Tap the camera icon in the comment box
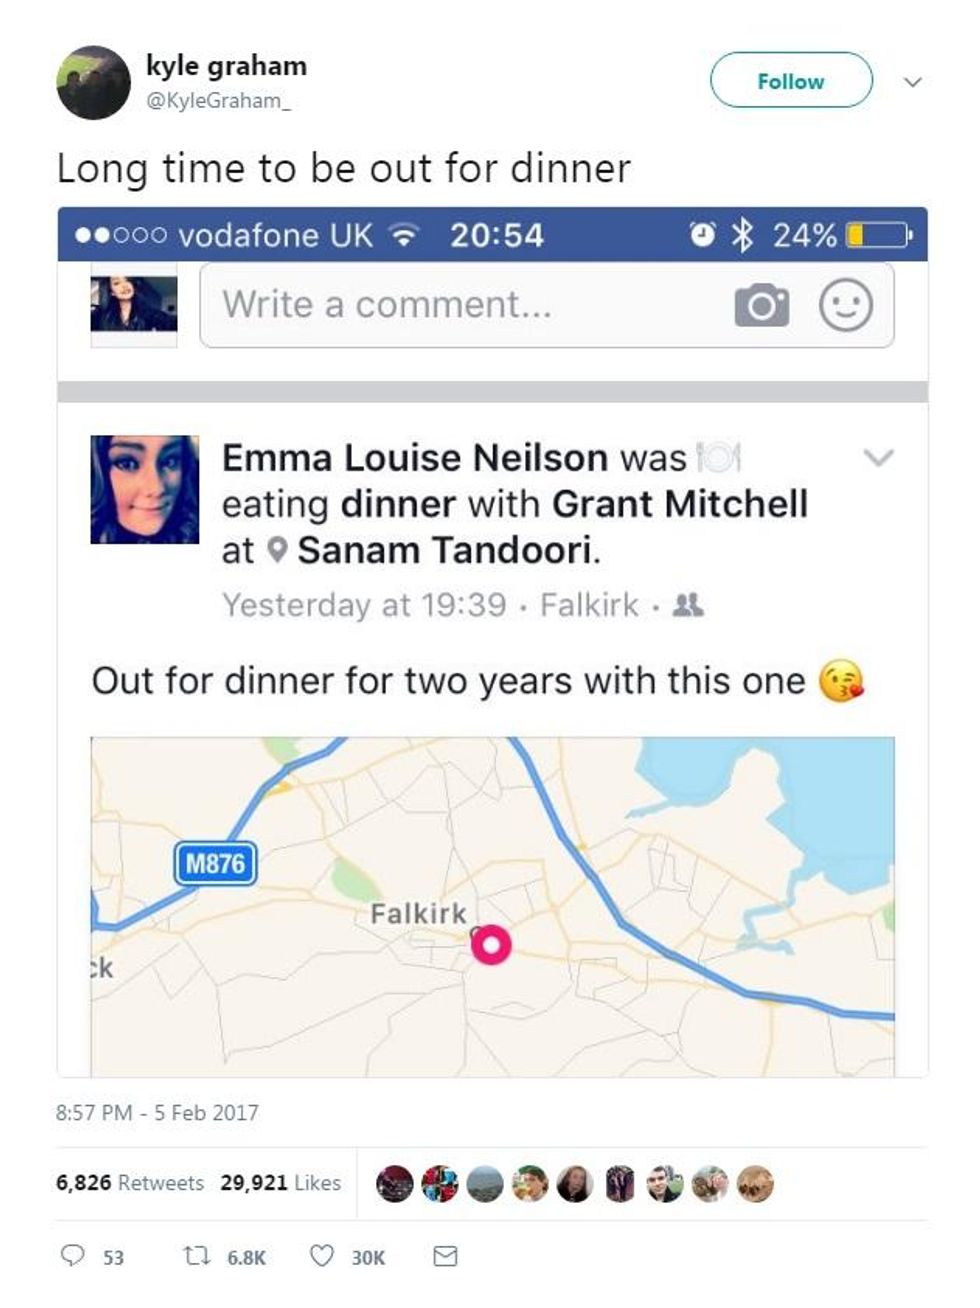Screen dimensions: 980x1308 point(761,305)
